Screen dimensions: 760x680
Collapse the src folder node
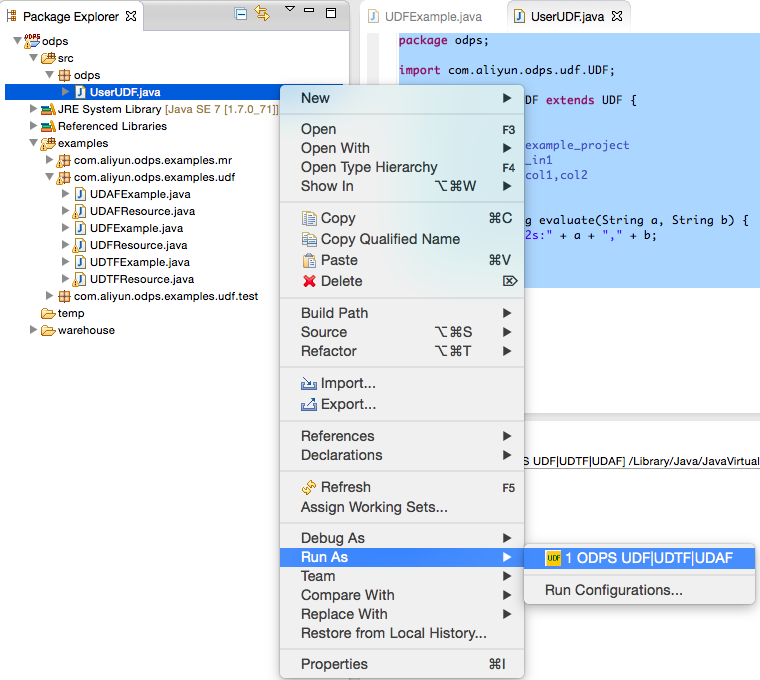[33, 58]
